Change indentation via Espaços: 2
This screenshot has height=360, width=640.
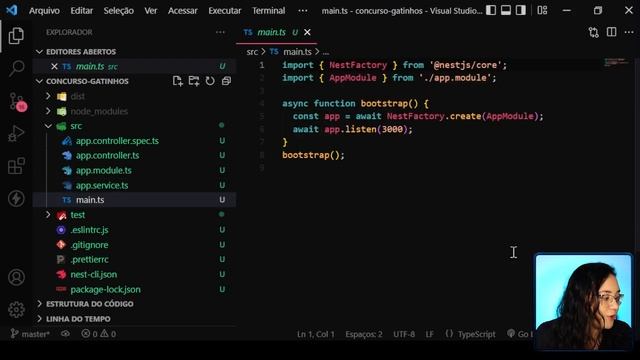(364, 334)
